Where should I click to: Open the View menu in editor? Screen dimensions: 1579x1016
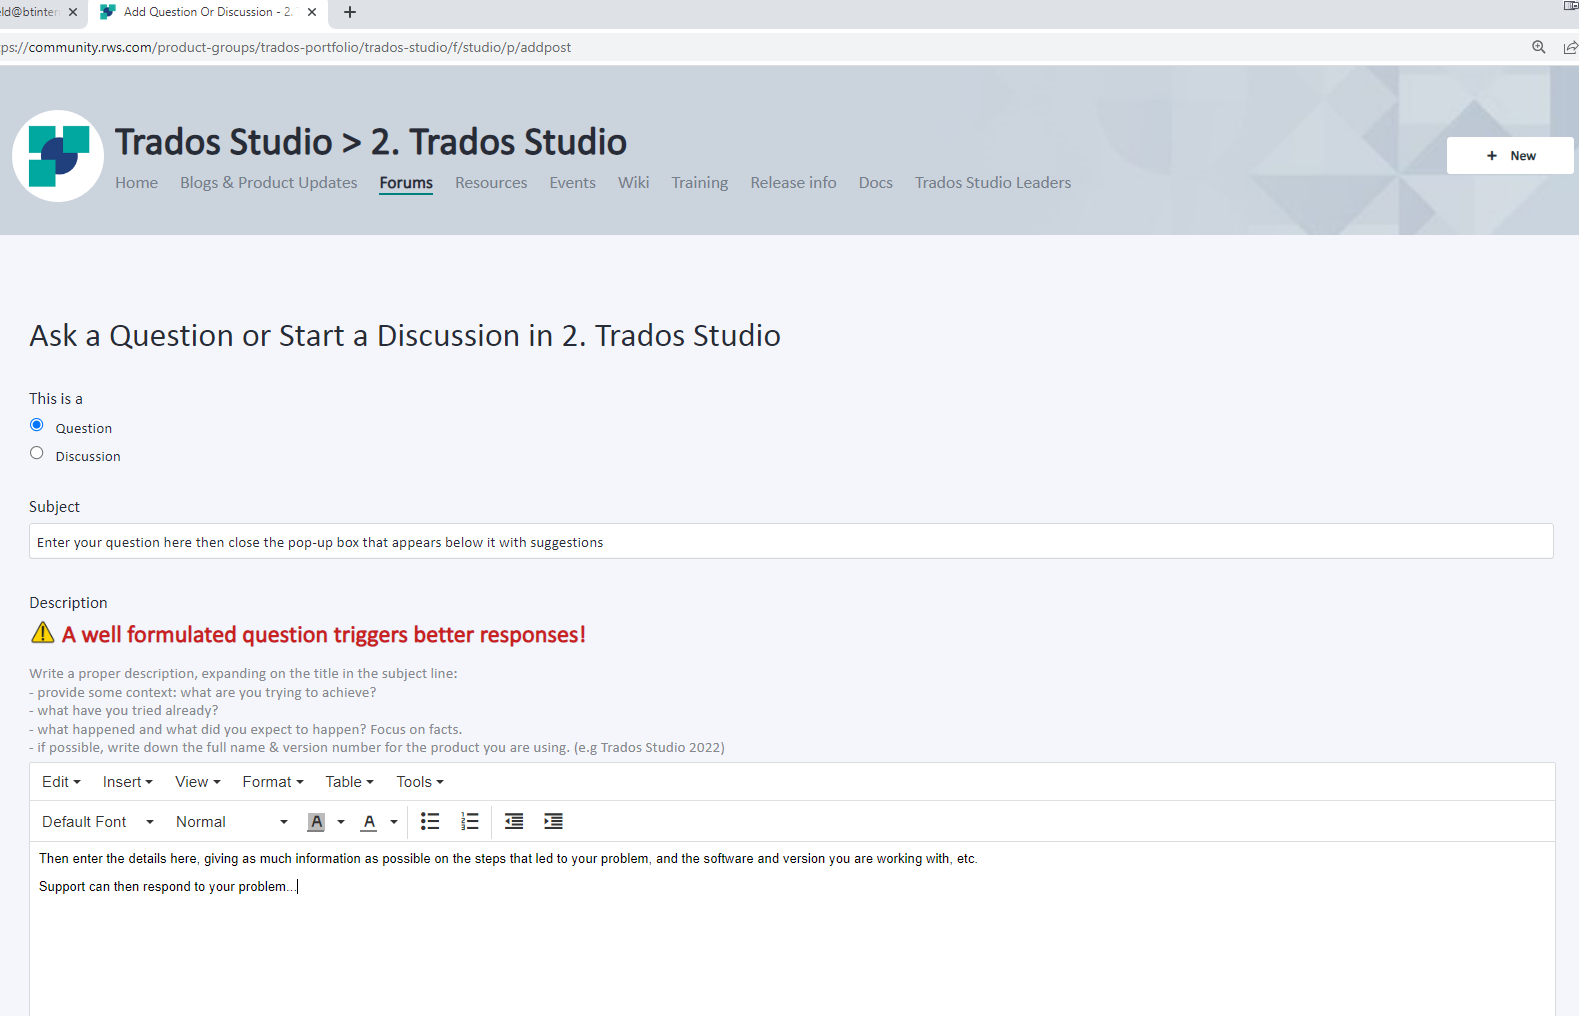197,782
